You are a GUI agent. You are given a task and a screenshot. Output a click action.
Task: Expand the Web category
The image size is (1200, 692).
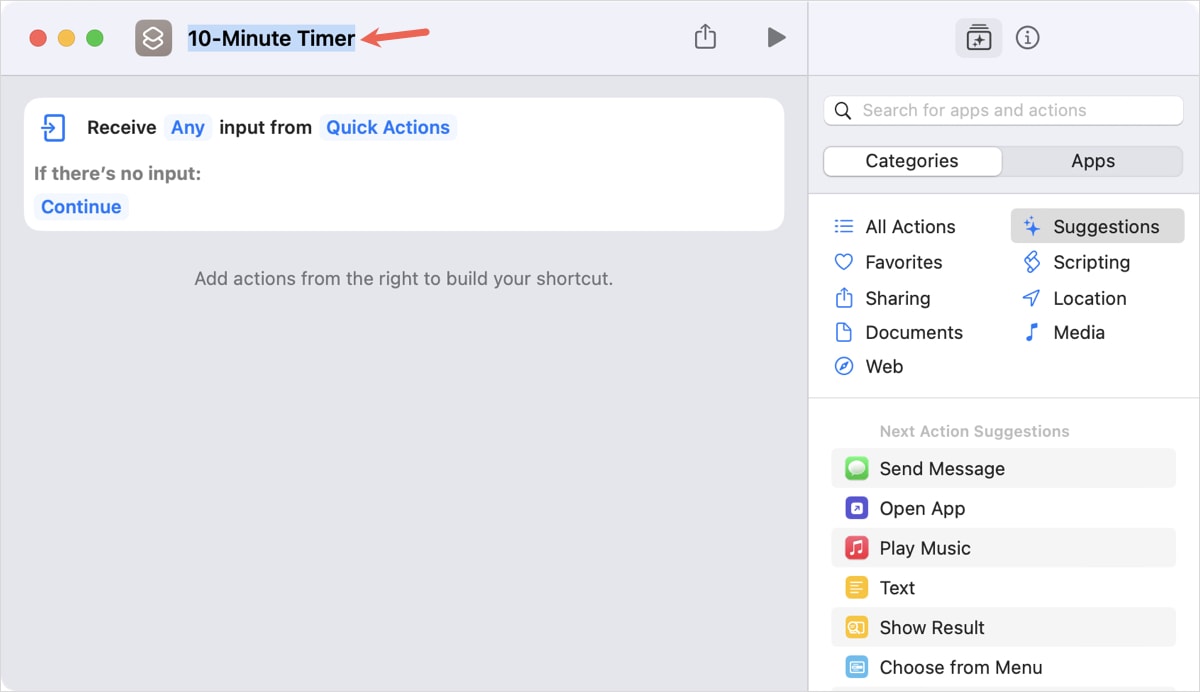(883, 366)
